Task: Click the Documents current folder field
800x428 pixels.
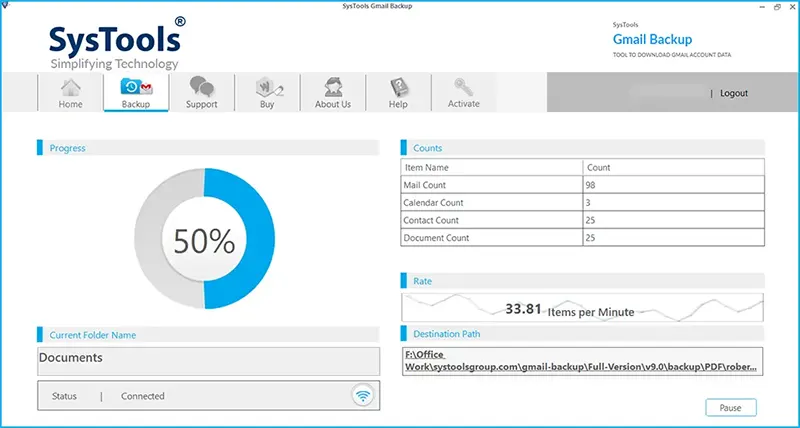Action: [209, 361]
